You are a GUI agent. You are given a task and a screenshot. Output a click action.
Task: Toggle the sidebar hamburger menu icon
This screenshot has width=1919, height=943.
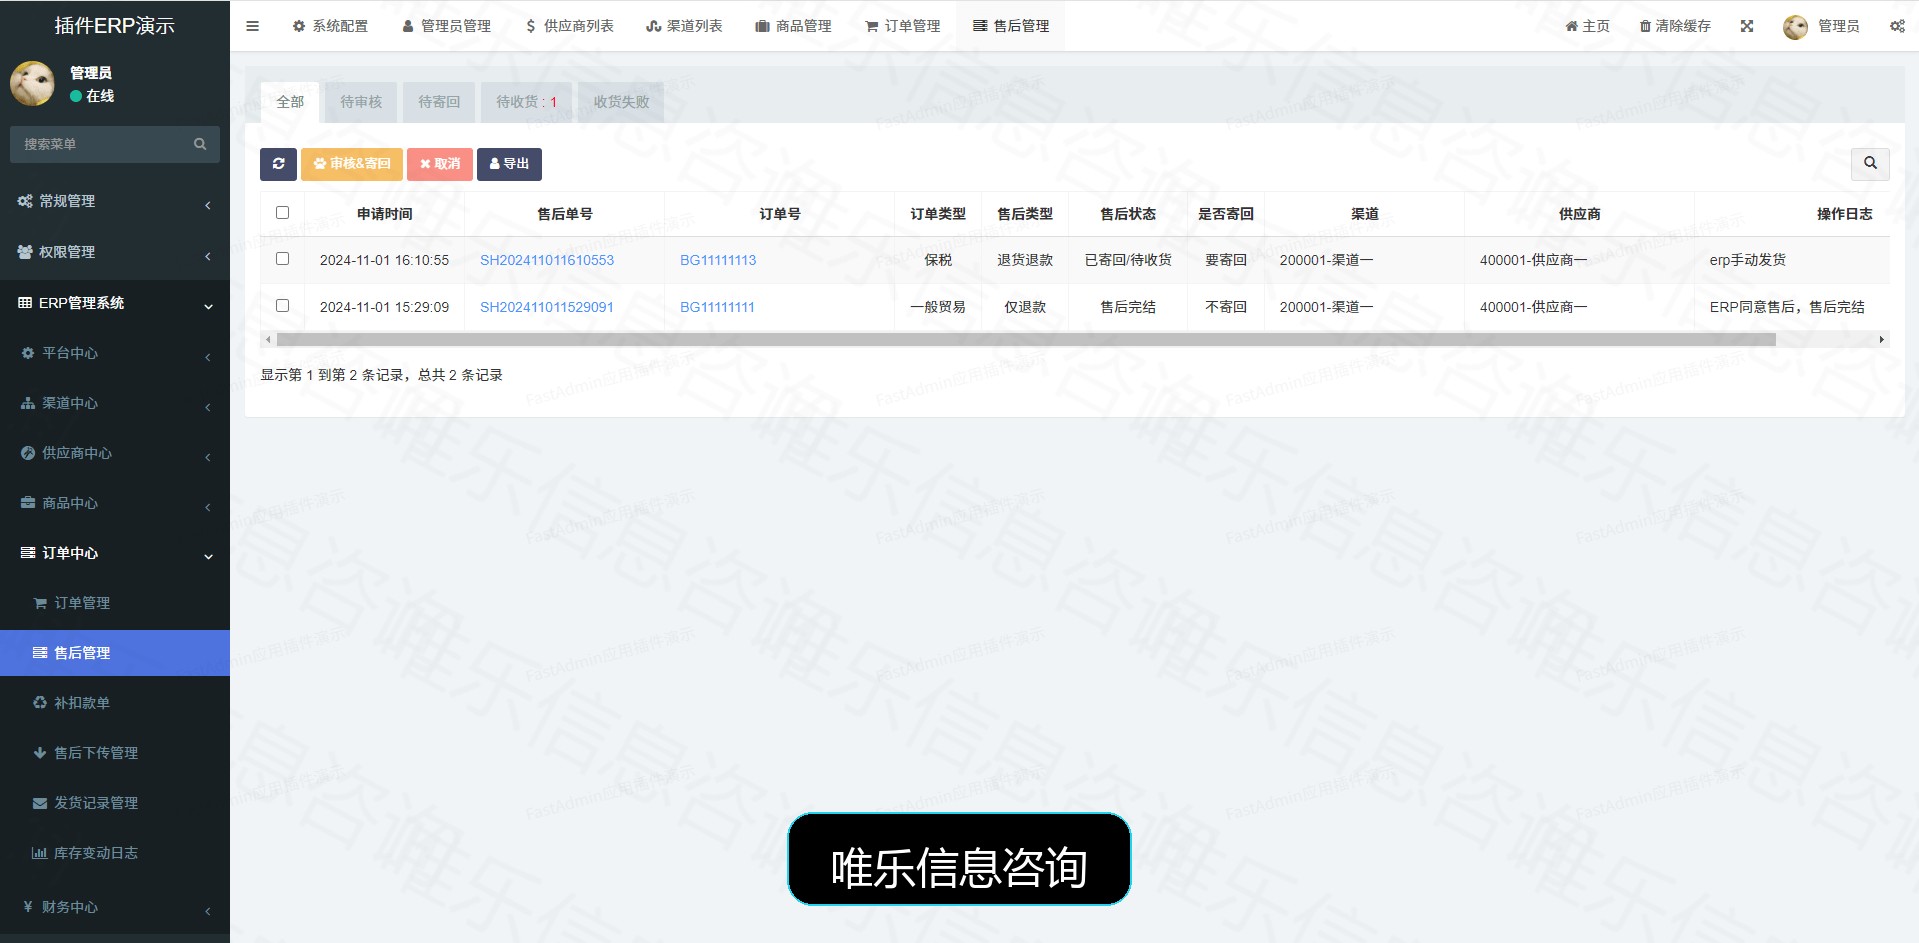pyautogui.click(x=252, y=26)
